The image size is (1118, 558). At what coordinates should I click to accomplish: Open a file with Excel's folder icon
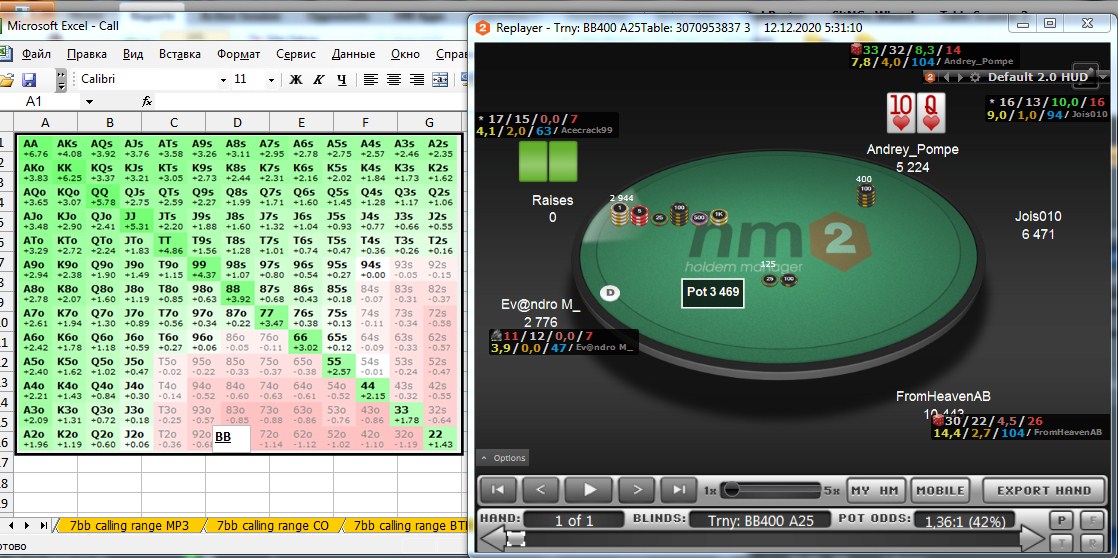(x=6, y=79)
